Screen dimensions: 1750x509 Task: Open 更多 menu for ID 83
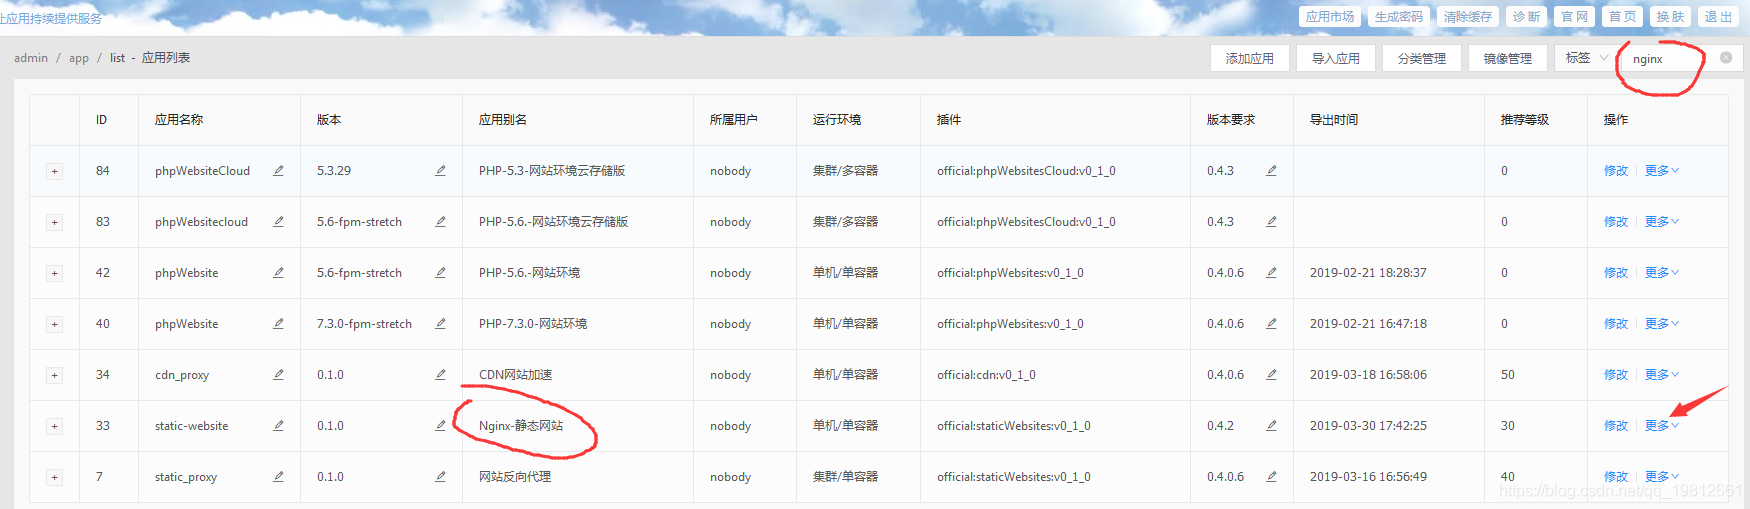pyautogui.click(x=1662, y=222)
